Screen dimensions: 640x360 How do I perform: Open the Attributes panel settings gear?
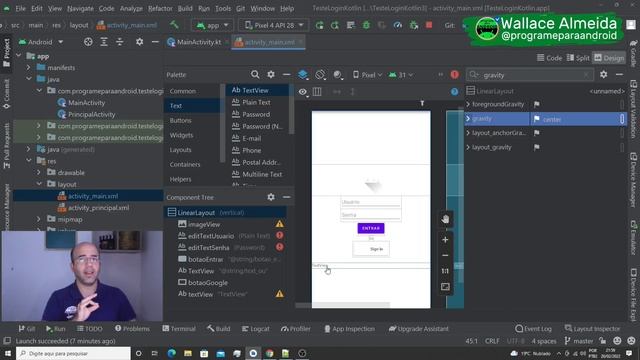603,74
